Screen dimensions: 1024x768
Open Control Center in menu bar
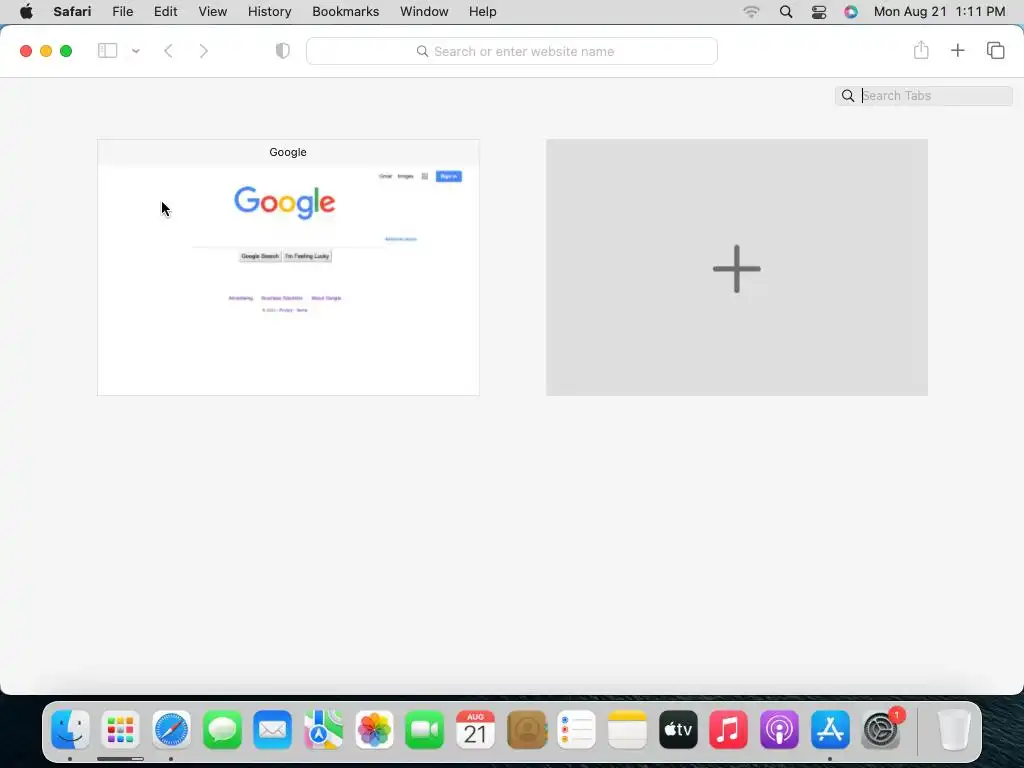click(x=819, y=12)
